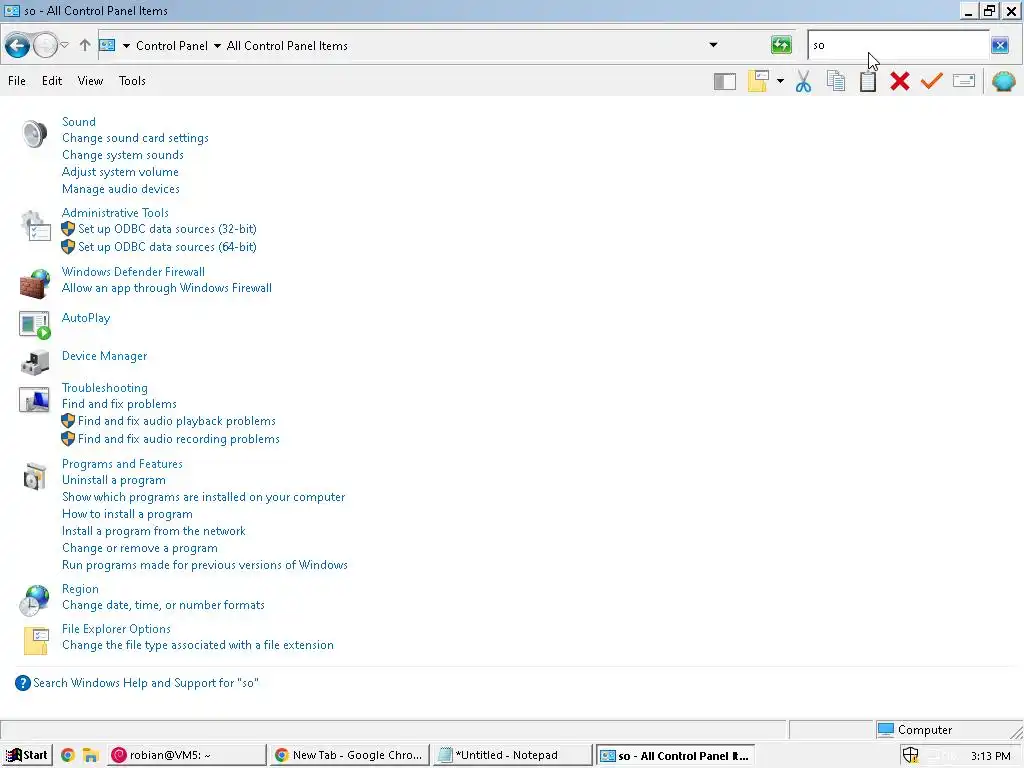
Task: Click the Administrative Tools icon
Action: [x=35, y=226]
